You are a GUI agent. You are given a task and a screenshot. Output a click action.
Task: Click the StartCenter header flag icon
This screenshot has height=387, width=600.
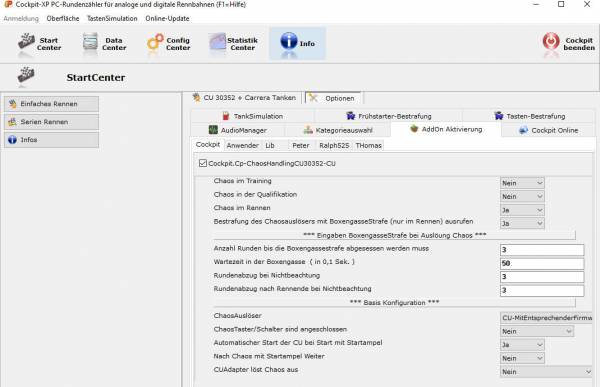click(x=26, y=75)
